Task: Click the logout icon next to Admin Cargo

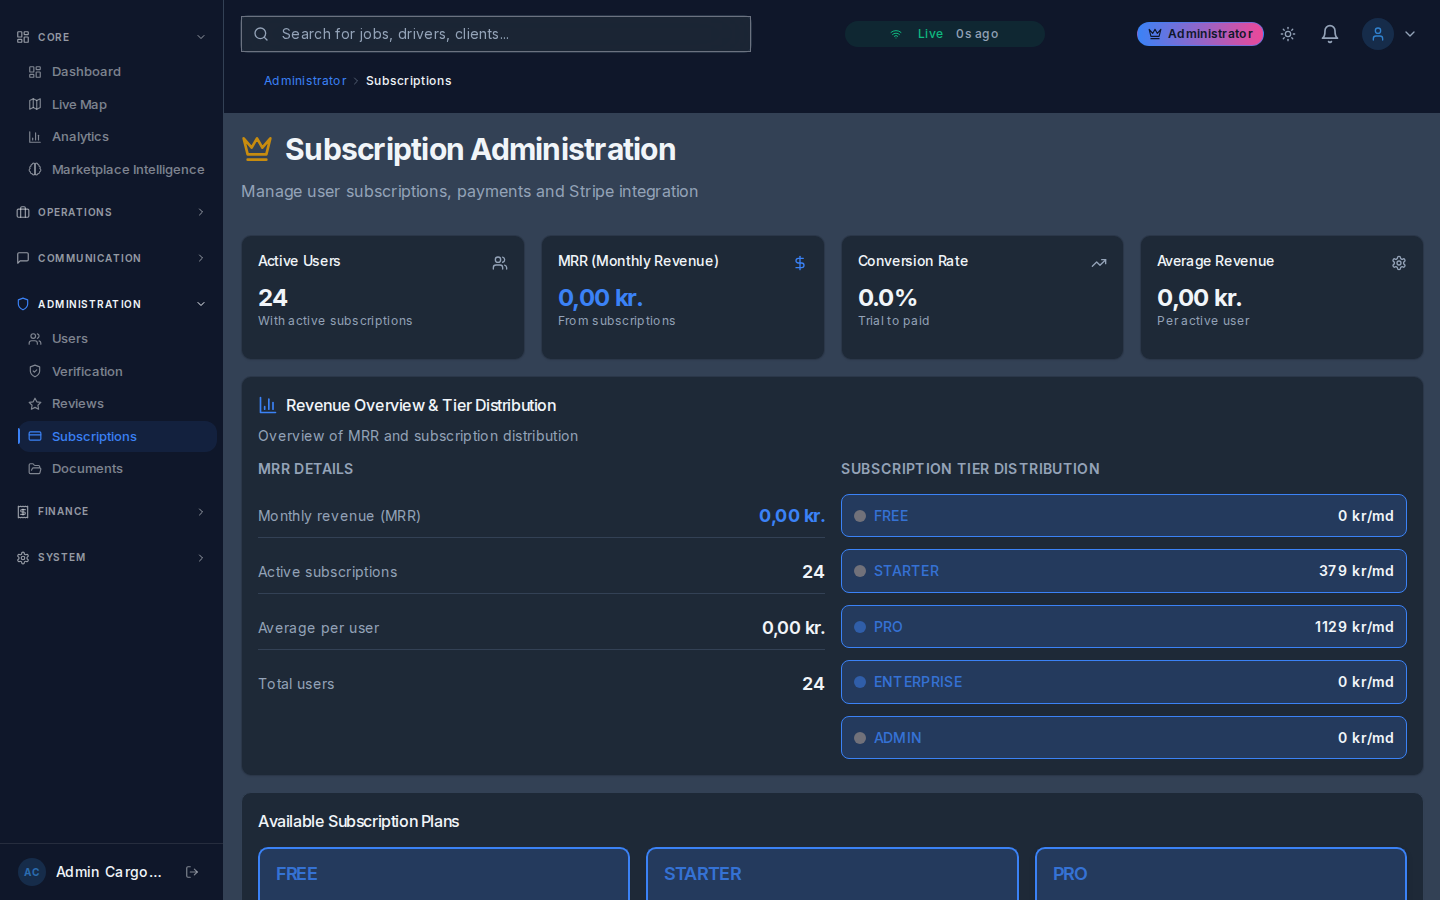Action: pyautogui.click(x=191, y=871)
